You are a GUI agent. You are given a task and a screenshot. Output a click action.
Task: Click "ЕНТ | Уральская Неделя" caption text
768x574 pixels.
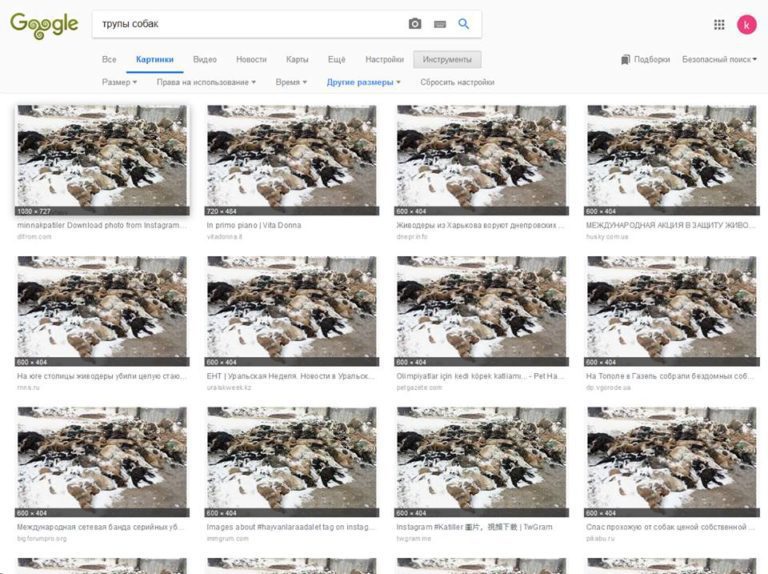click(291, 376)
